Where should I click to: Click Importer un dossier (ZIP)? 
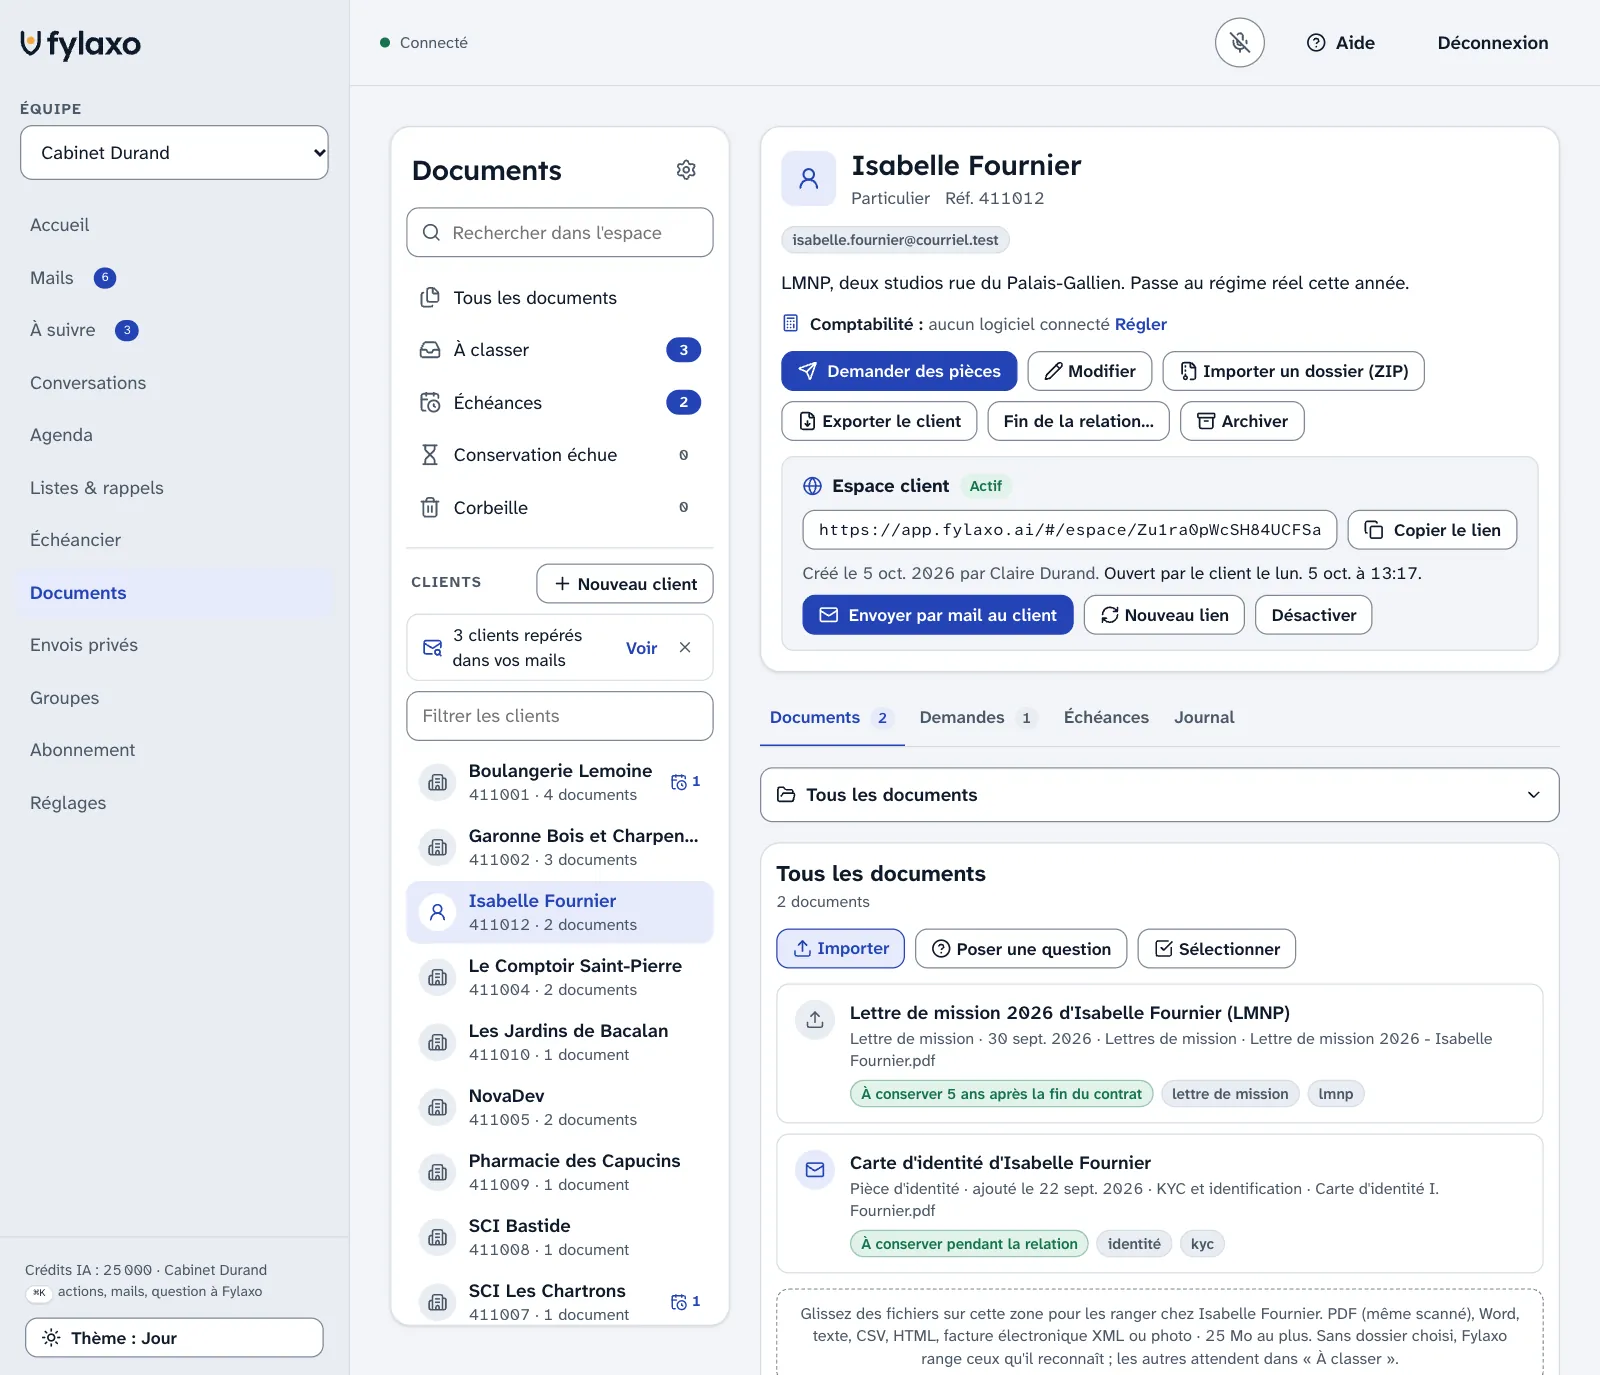[x=1294, y=371]
